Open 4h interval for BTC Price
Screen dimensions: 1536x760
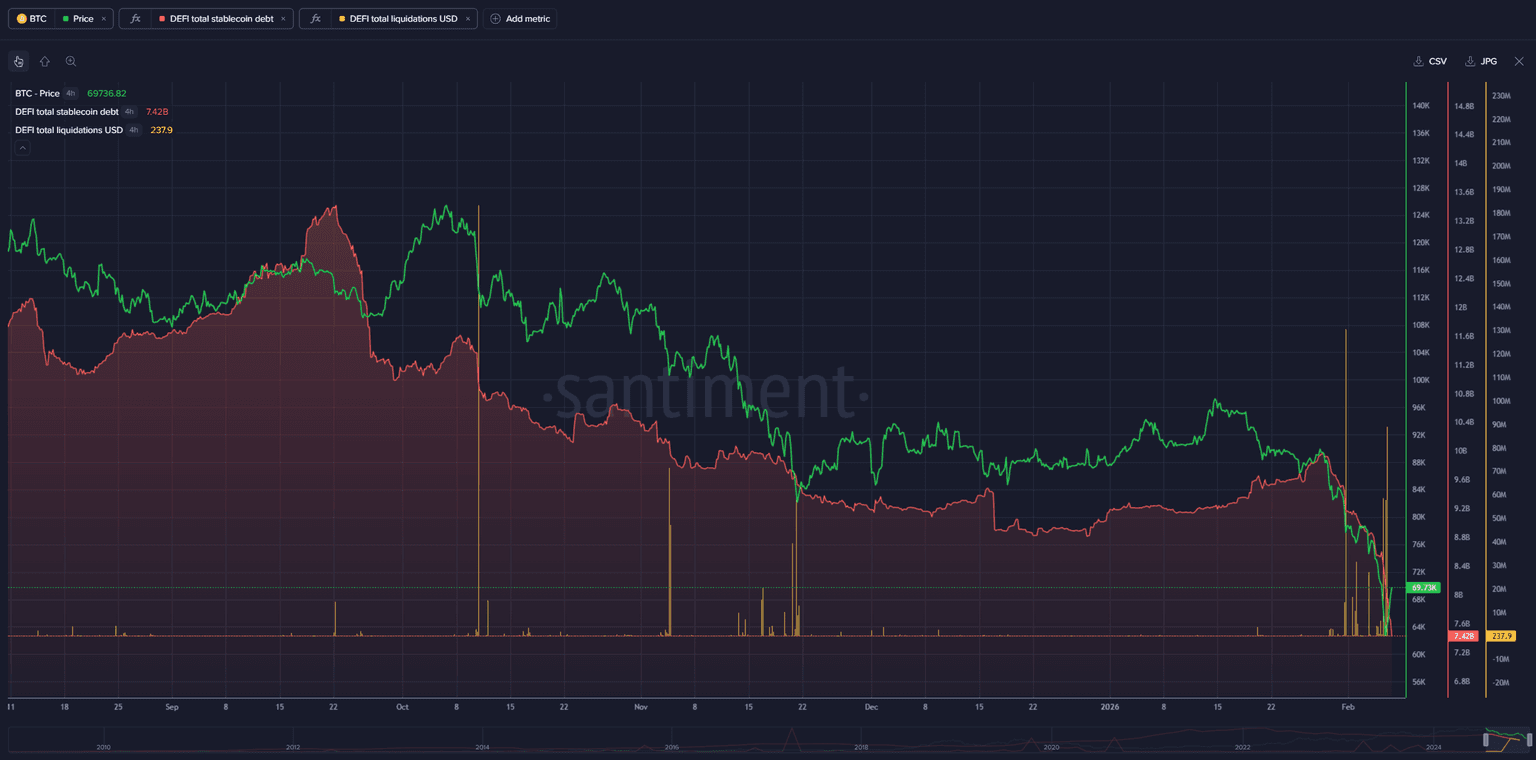point(71,93)
